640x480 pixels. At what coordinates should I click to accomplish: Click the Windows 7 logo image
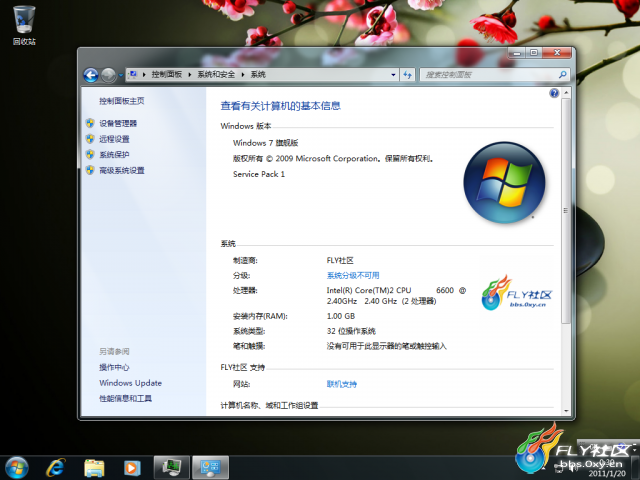(x=504, y=182)
